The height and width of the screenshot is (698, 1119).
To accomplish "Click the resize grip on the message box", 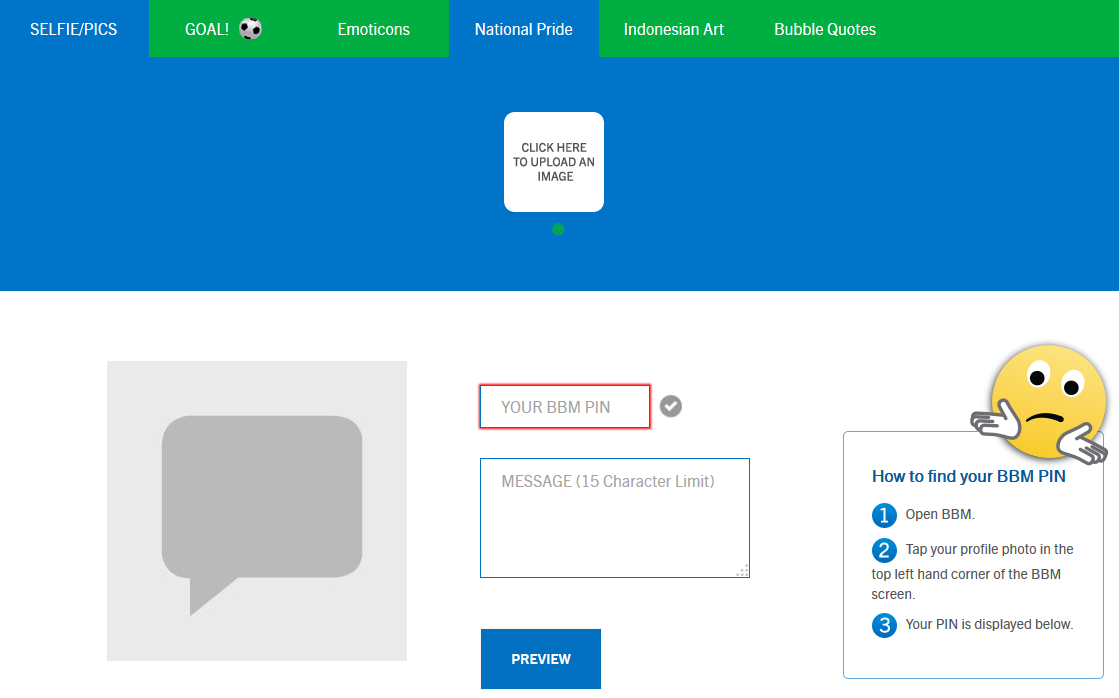I will point(742,570).
